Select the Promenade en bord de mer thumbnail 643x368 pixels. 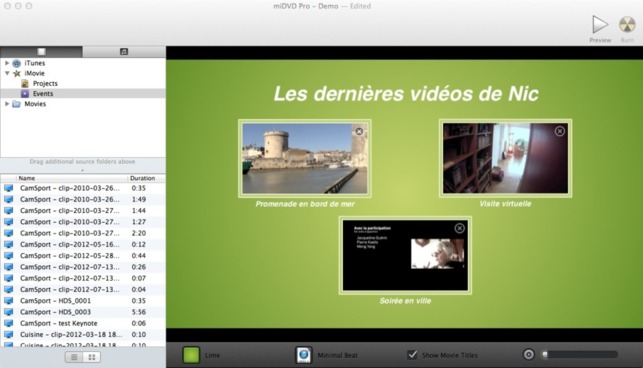(x=305, y=158)
